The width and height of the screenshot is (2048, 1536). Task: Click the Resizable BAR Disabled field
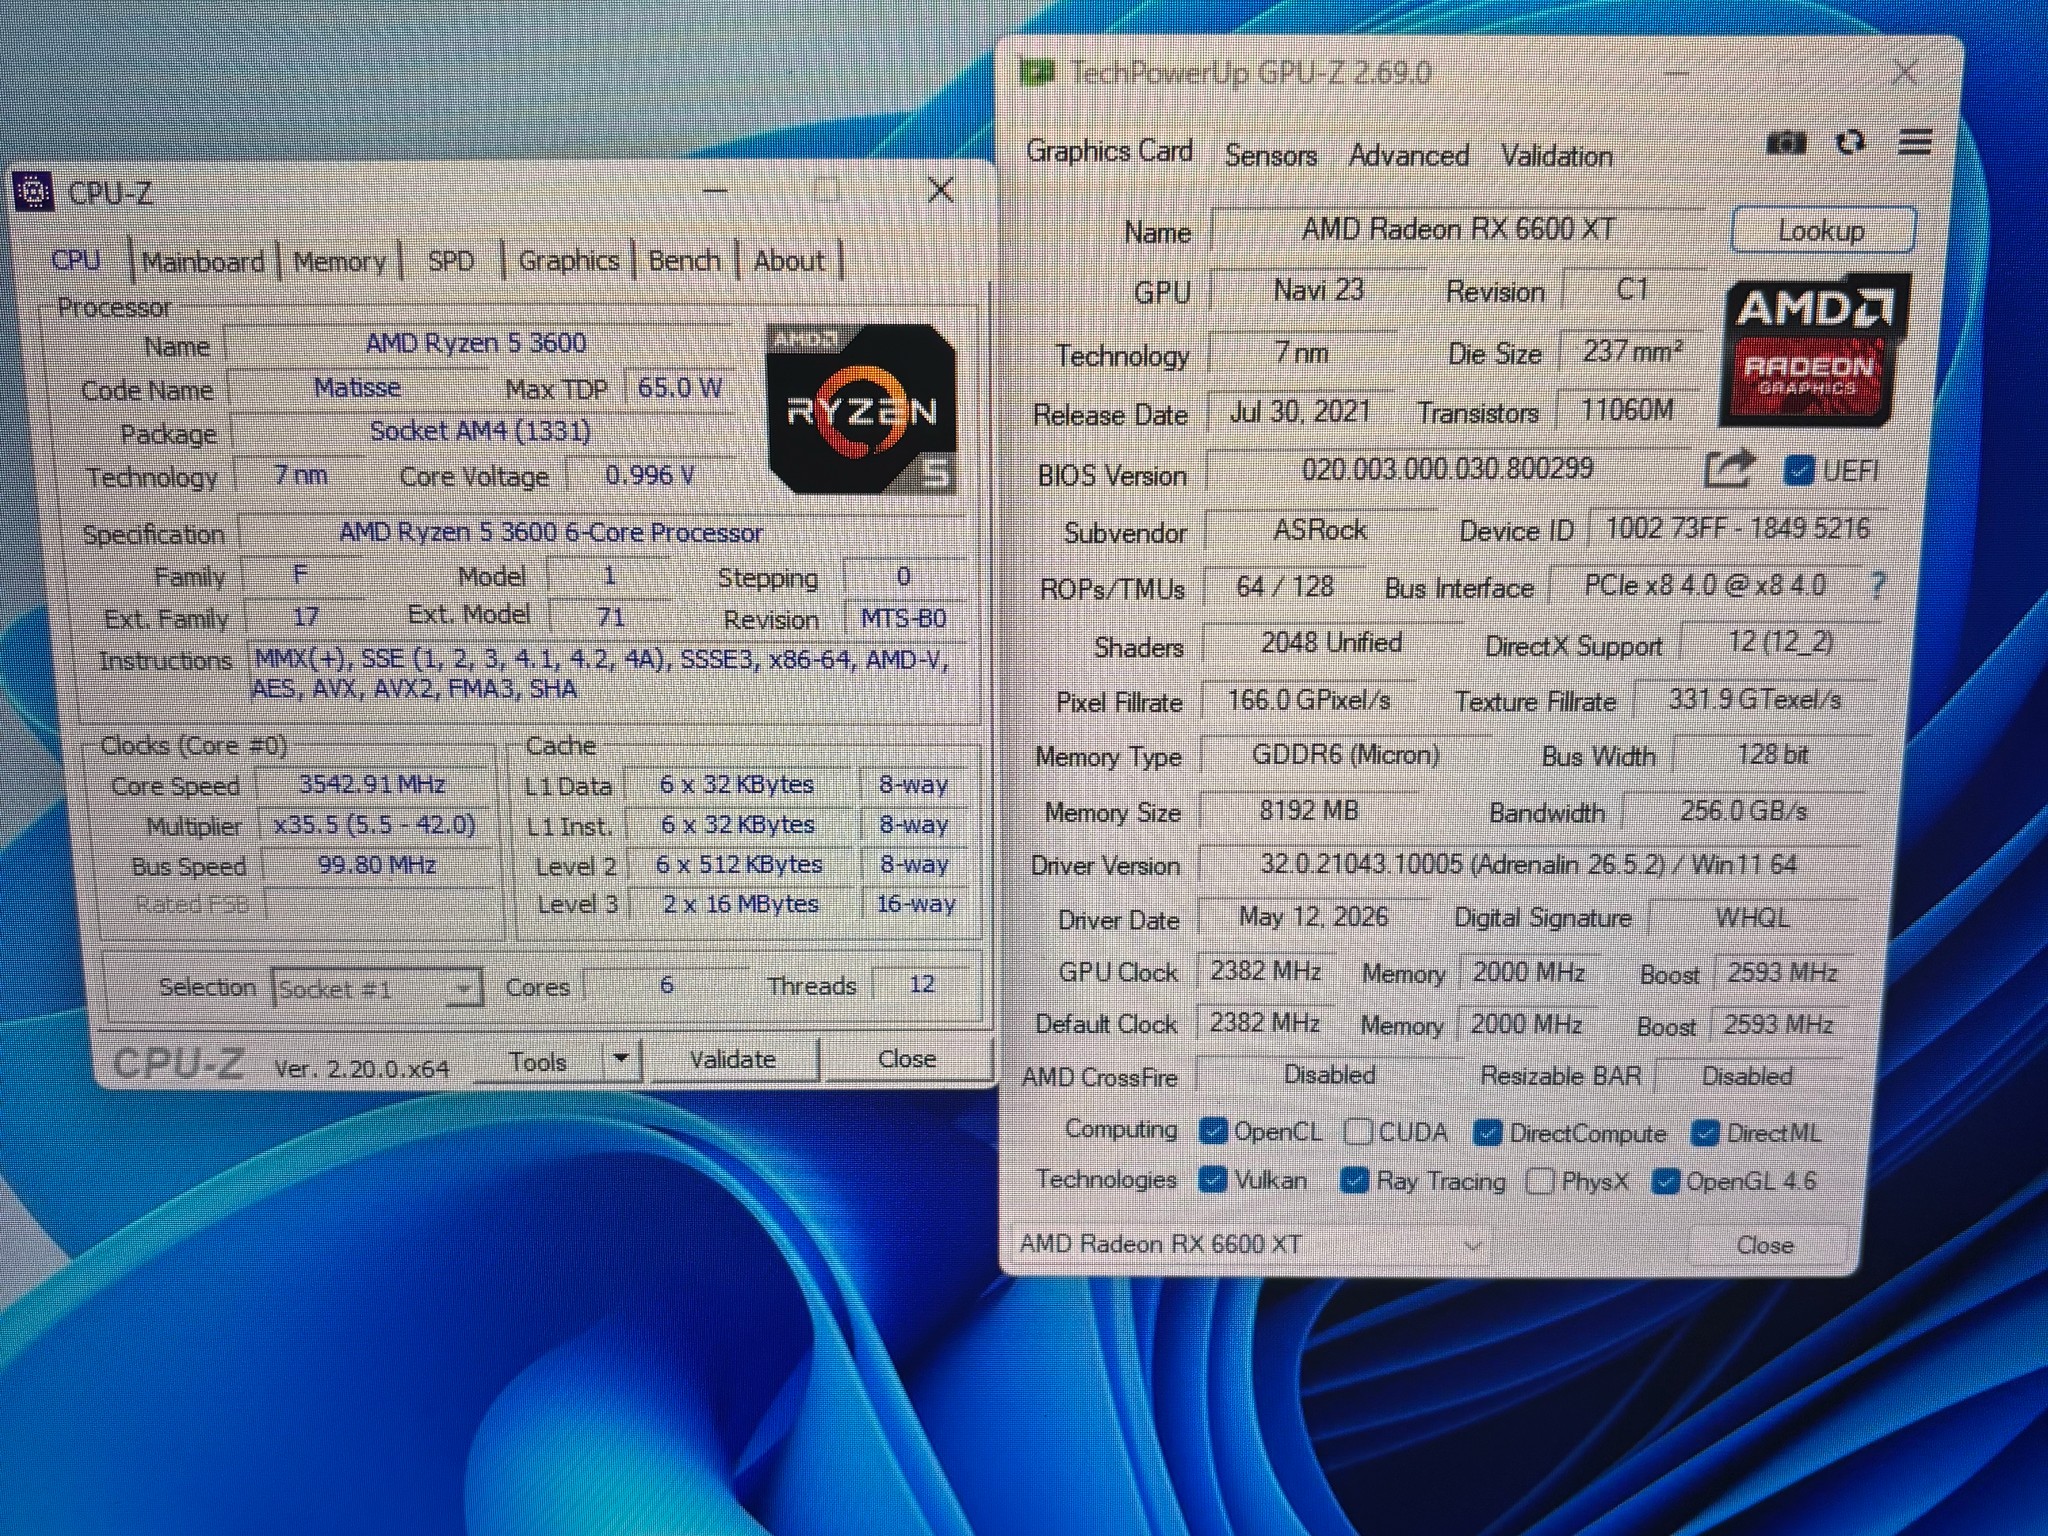[x=1747, y=1076]
